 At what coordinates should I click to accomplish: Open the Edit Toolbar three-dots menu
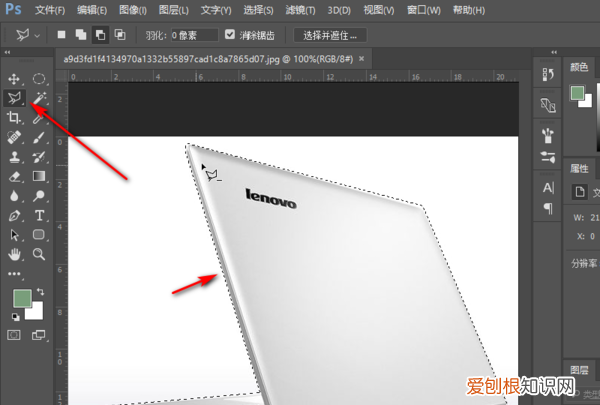click(x=14, y=274)
